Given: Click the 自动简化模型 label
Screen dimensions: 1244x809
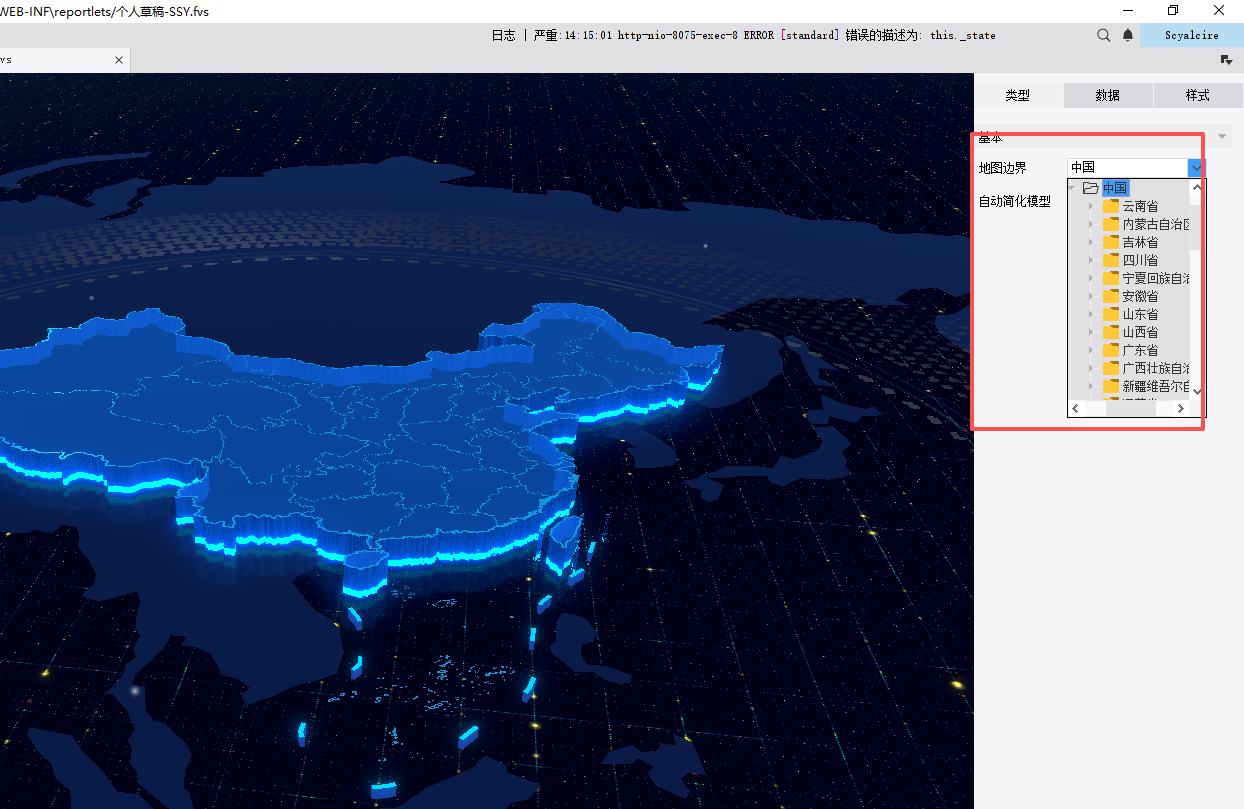Looking at the screenshot, I should (1014, 201).
